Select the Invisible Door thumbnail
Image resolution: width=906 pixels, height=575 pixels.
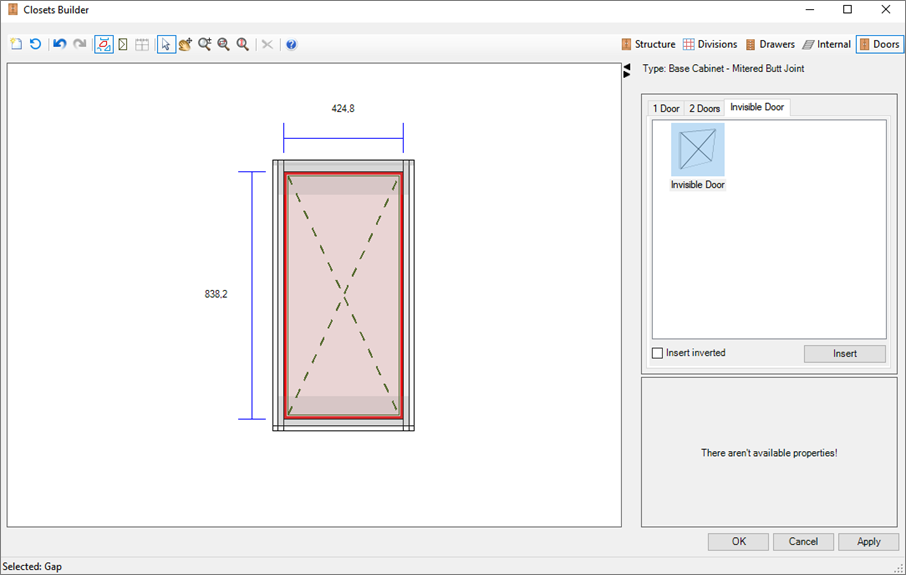tap(697, 150)
